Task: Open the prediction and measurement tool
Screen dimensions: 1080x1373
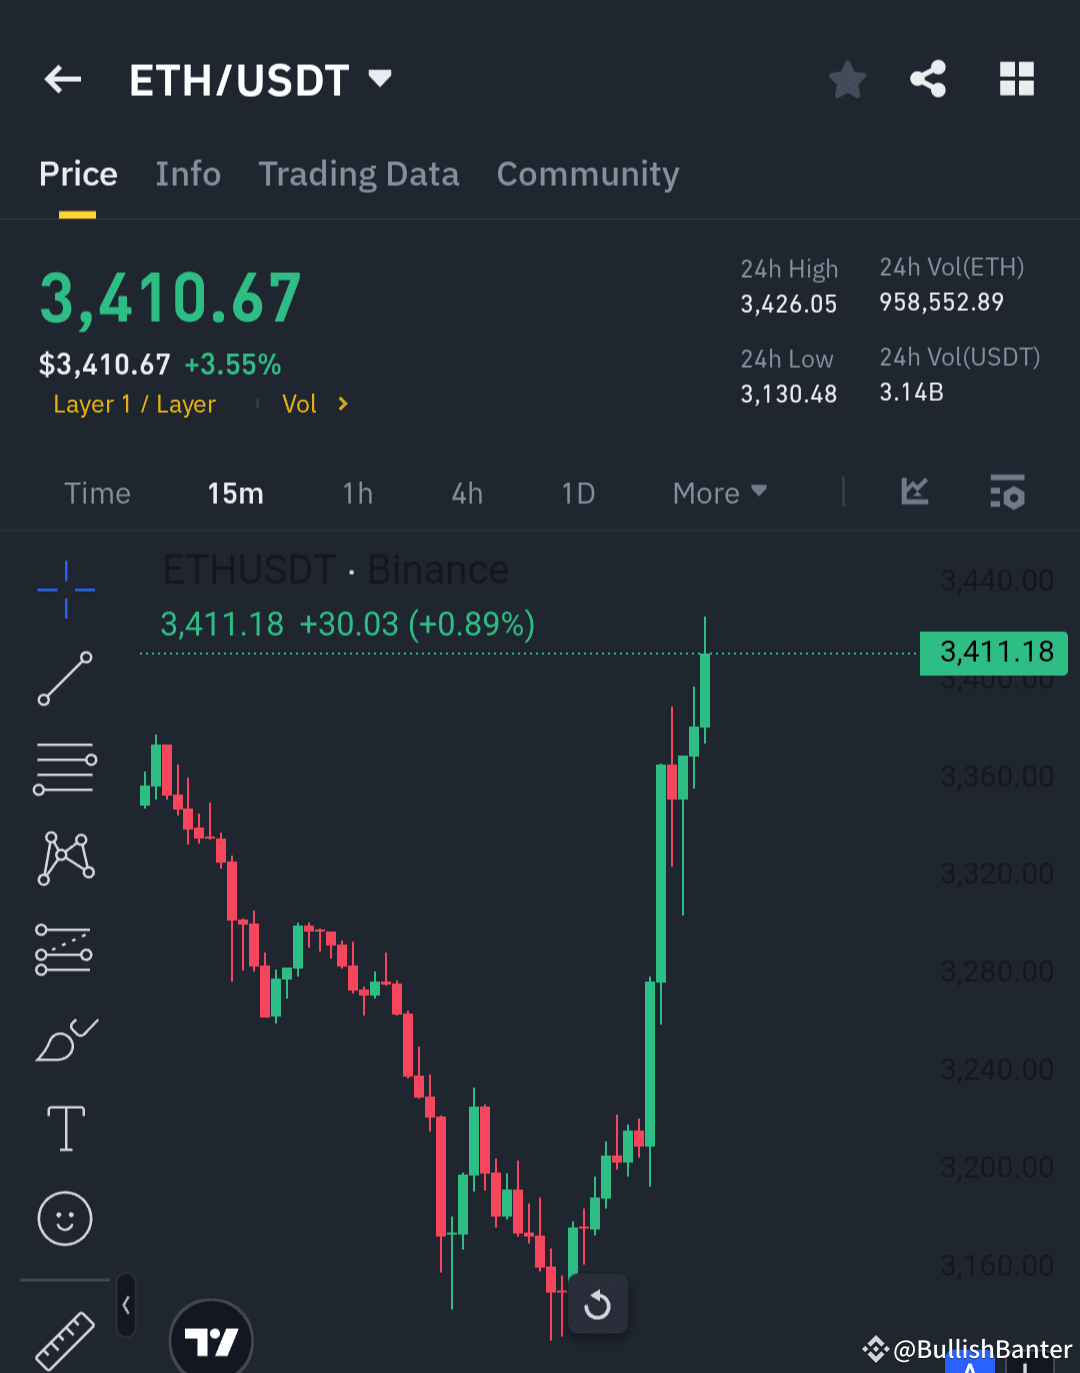Action: (65, 948)
